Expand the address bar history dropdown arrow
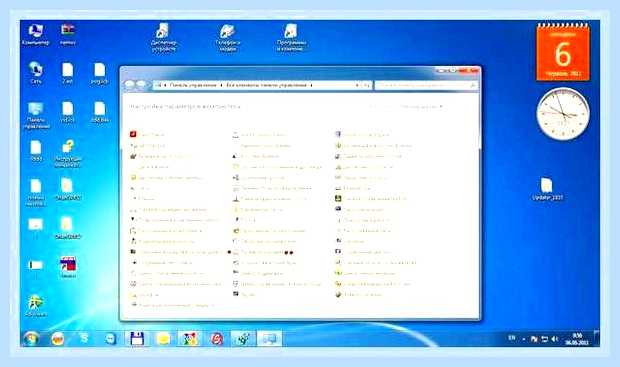Viewport: 620px width, 367px height. (357, 85)
